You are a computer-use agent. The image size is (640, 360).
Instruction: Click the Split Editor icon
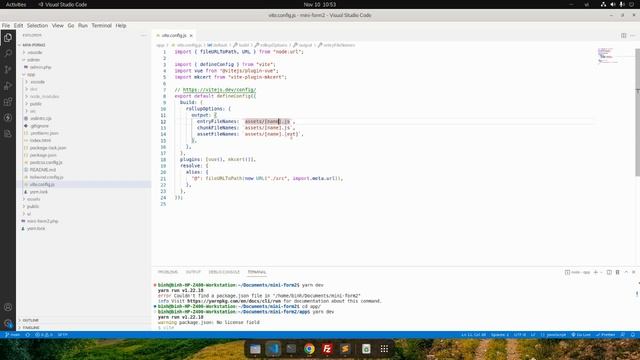[623, 36]
